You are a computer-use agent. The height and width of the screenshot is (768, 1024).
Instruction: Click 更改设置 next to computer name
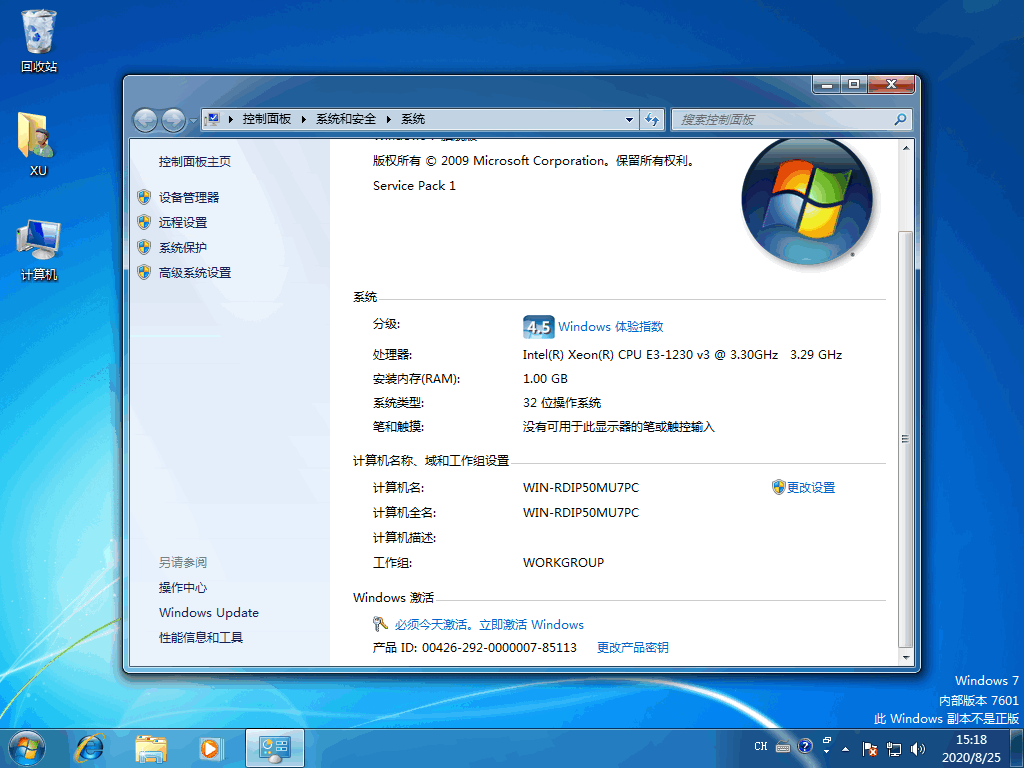pyautogui.click(x=810, y=487)
